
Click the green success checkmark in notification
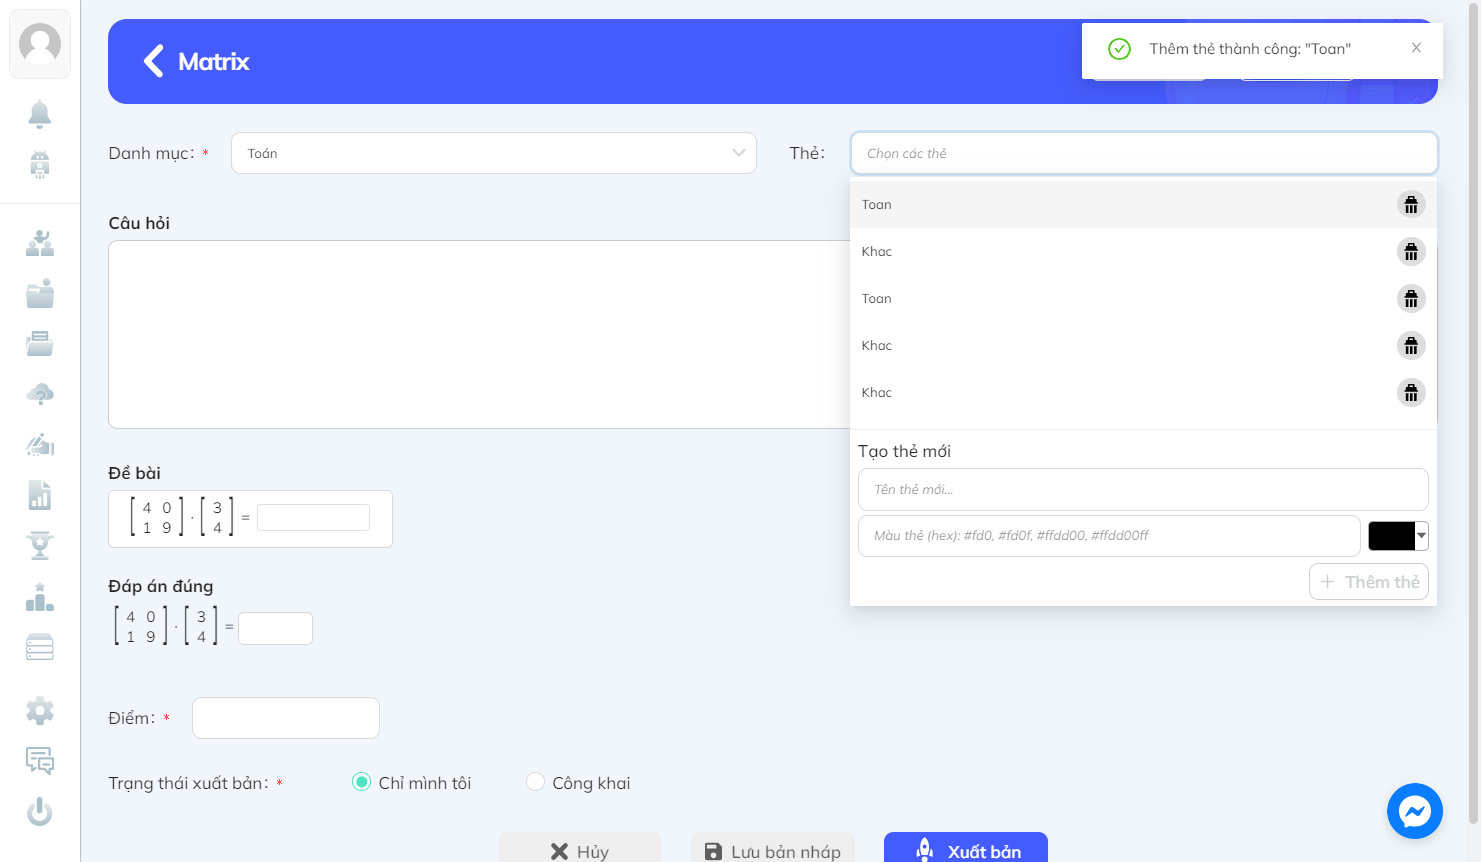click(1120, 49)
